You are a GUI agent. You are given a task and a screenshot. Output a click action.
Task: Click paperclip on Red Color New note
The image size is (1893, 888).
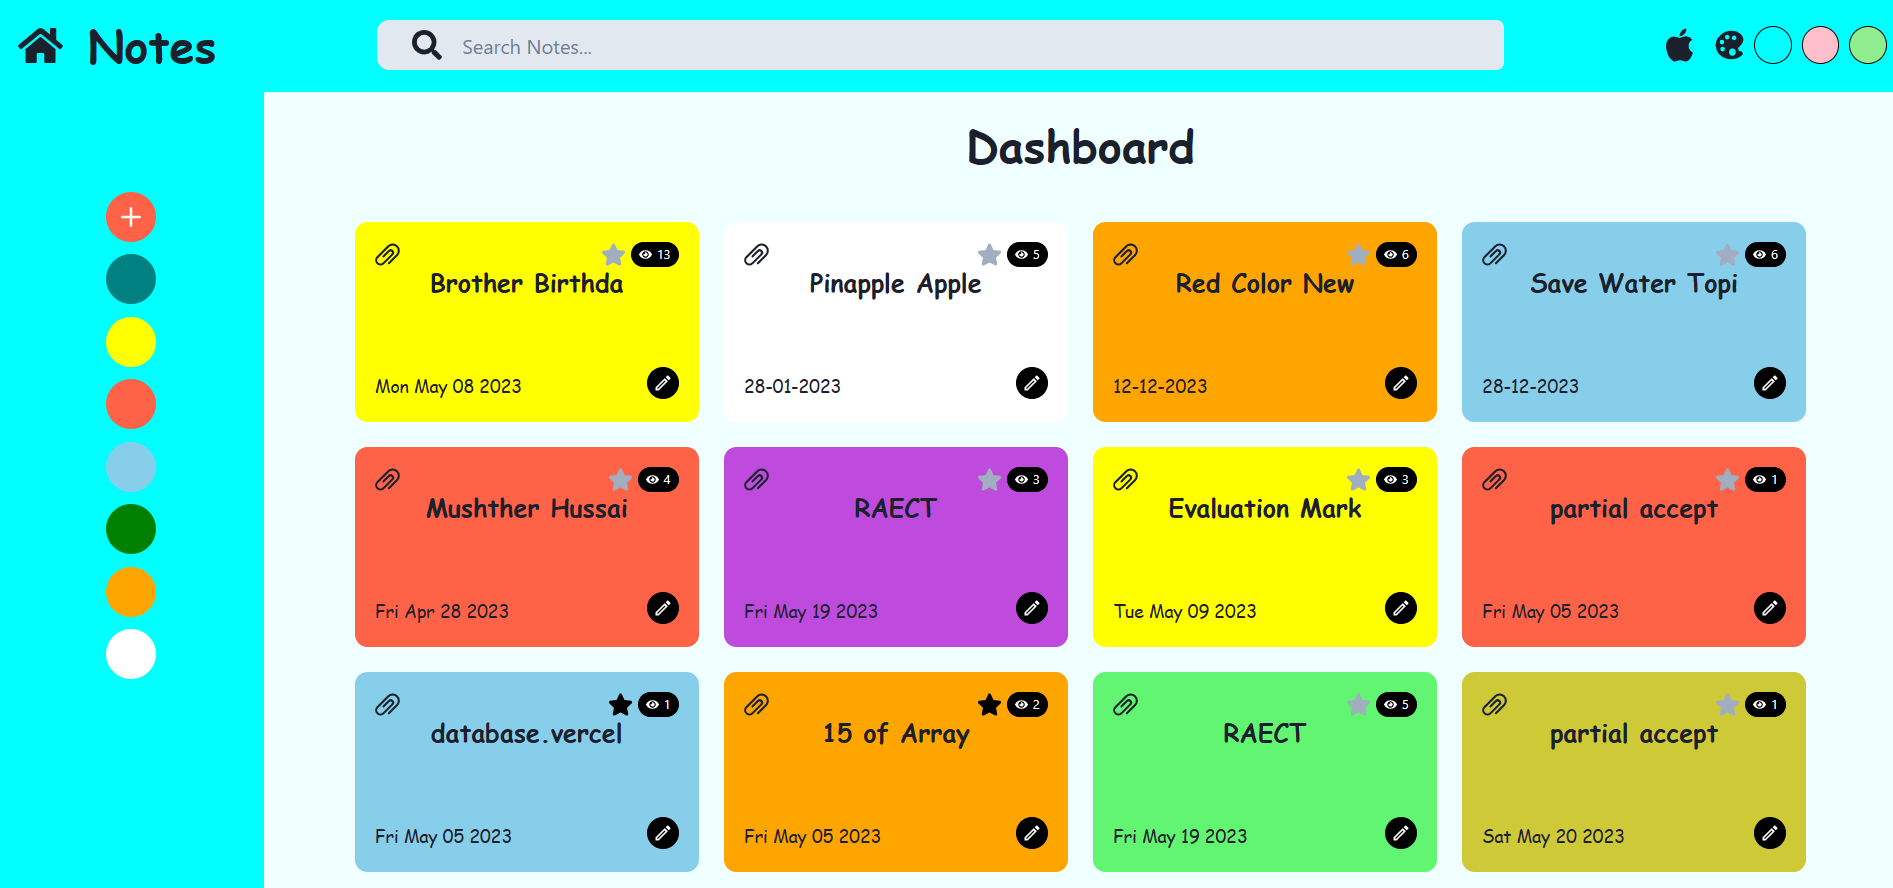pyautogui.click(x=1125, y=255)
